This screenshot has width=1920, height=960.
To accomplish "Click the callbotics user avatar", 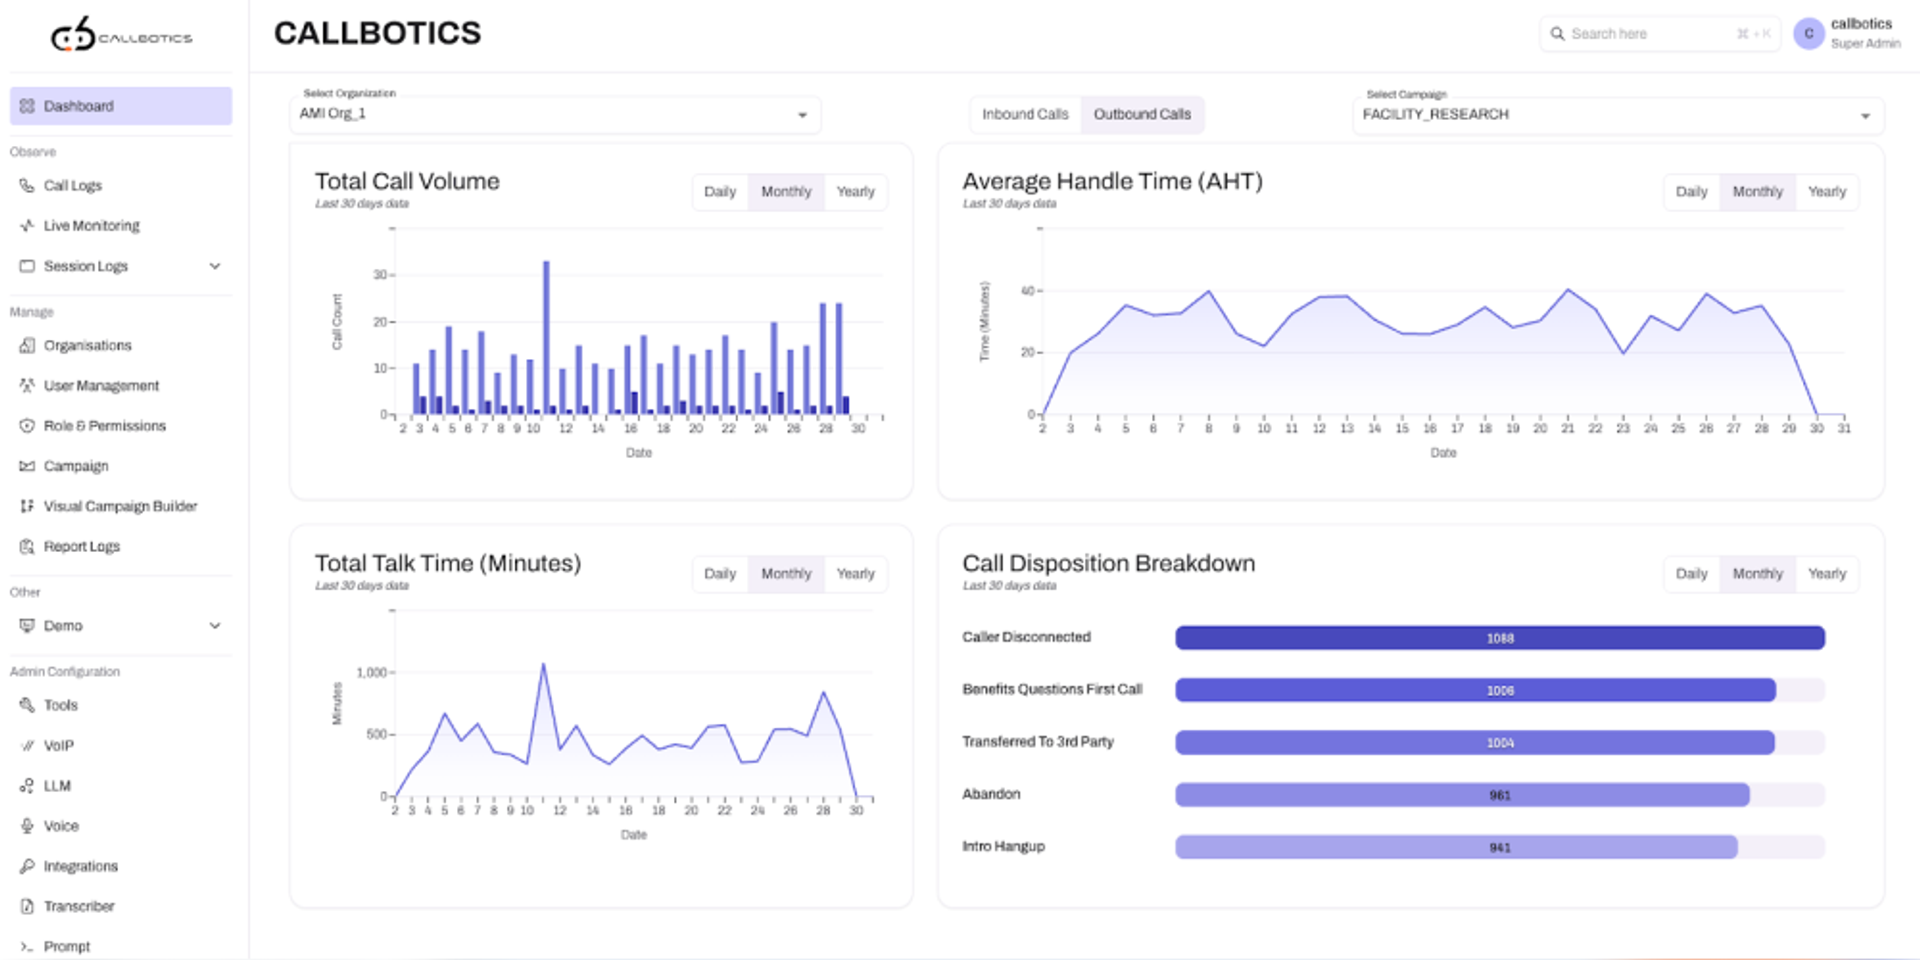I will (x=1808, y=33).
